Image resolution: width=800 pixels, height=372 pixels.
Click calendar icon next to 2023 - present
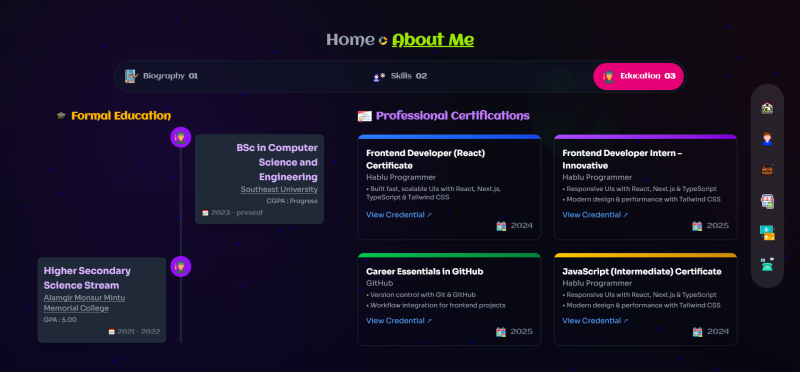tap(205, 213)
